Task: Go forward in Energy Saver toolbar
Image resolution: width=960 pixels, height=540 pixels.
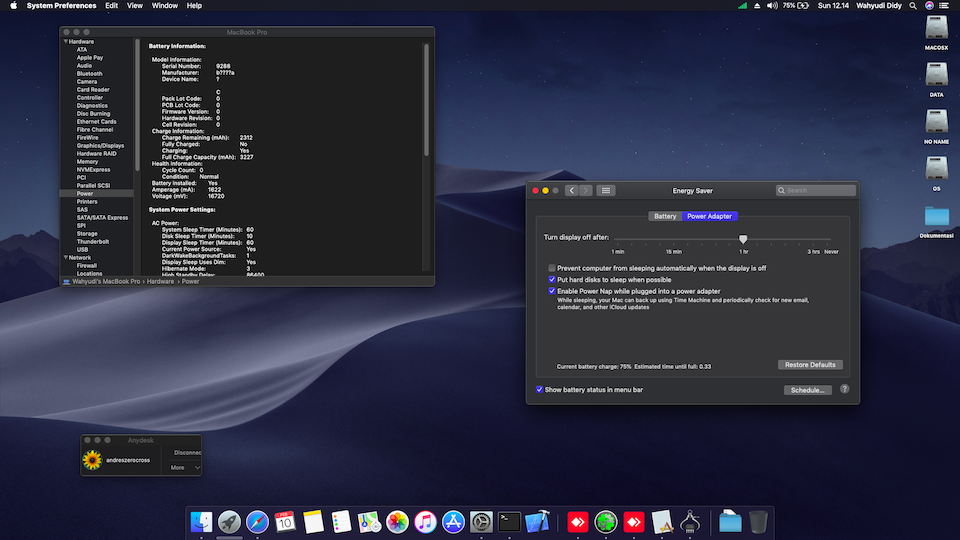Action: click(586, 190)
